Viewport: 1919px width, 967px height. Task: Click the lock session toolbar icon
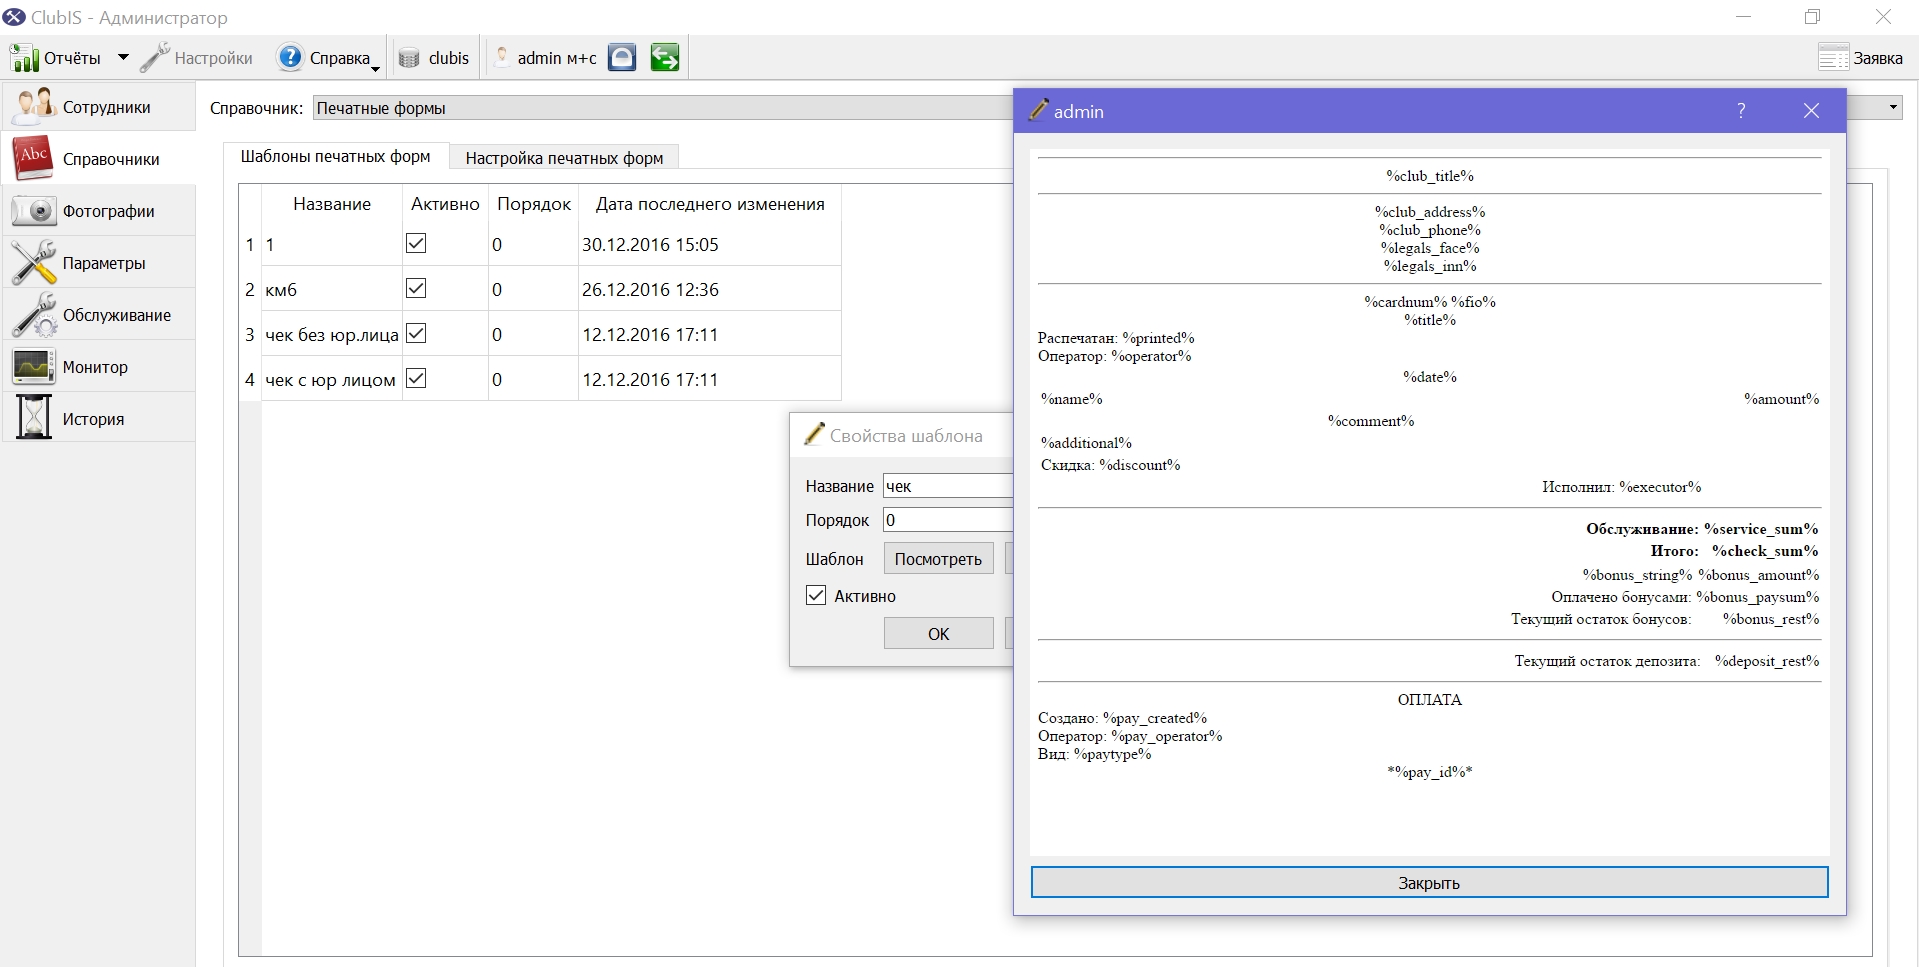(x=622, y=57)
